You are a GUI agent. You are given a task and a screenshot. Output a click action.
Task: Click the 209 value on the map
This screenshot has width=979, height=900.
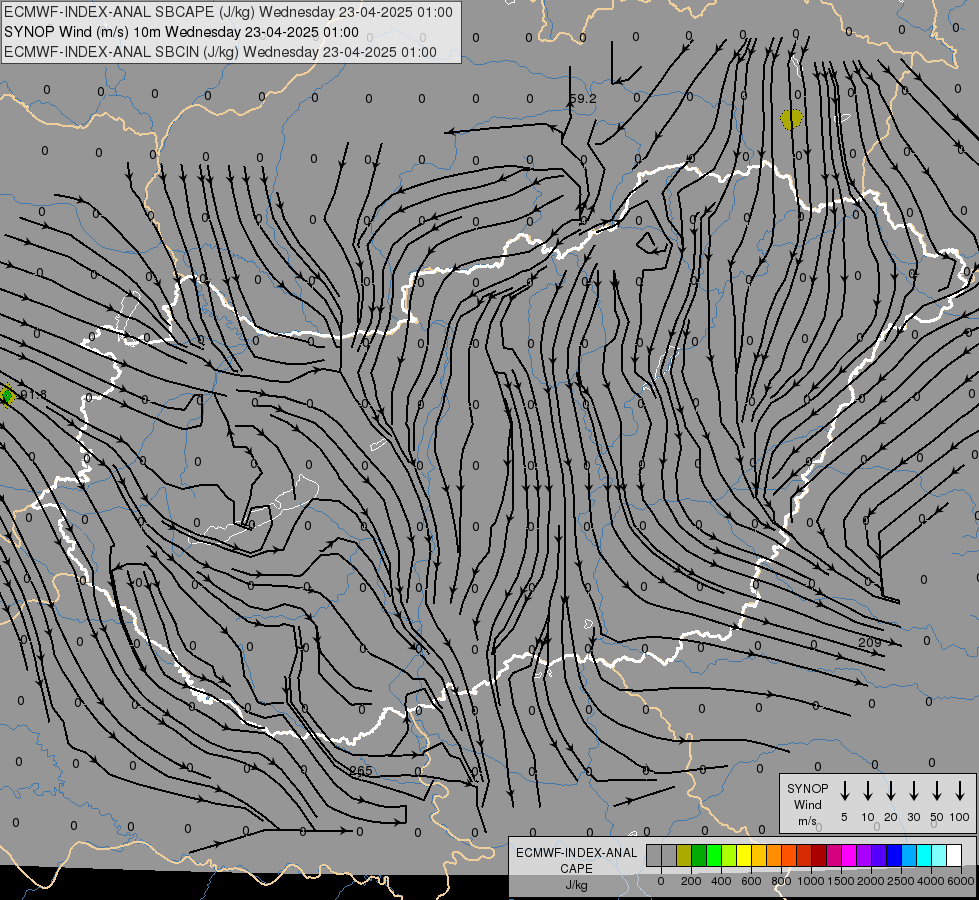pyautogui.click(x=870, y=642)
